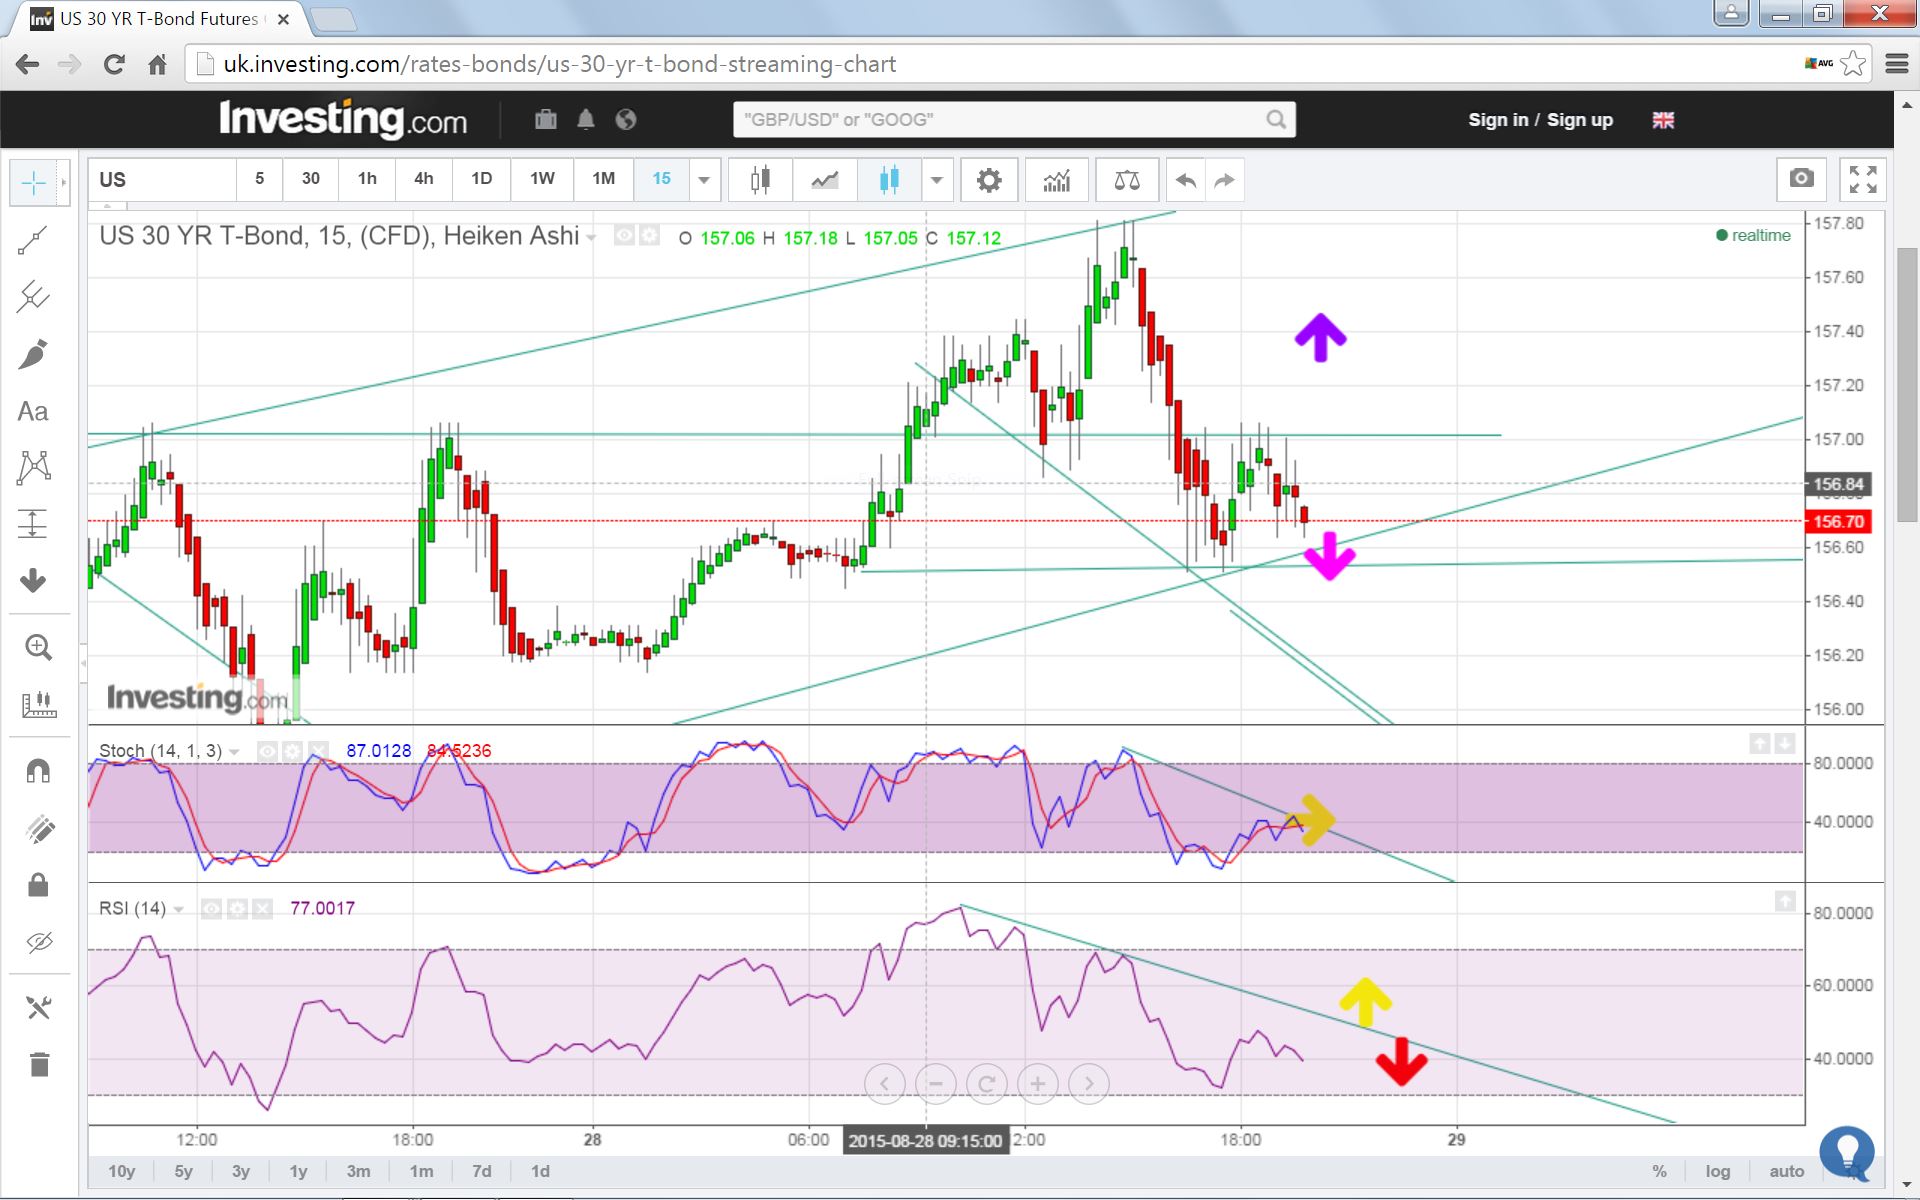Toggle hide all drawings eye icon

tap(38, 942)
